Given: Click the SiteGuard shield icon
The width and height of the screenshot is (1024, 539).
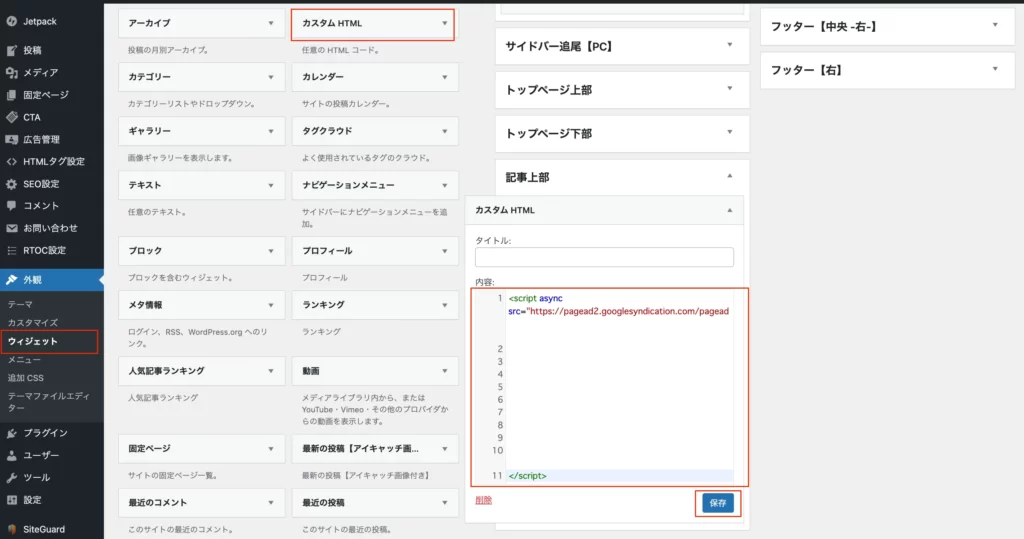Looking at the screenshot, I should pos(12,529).
